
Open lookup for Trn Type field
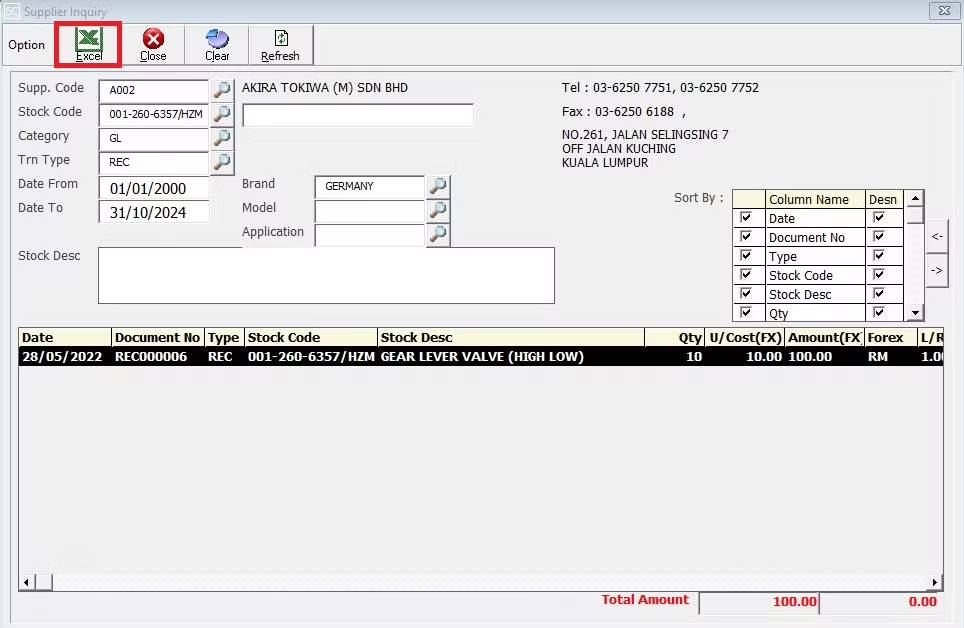[x=222, y=162]
